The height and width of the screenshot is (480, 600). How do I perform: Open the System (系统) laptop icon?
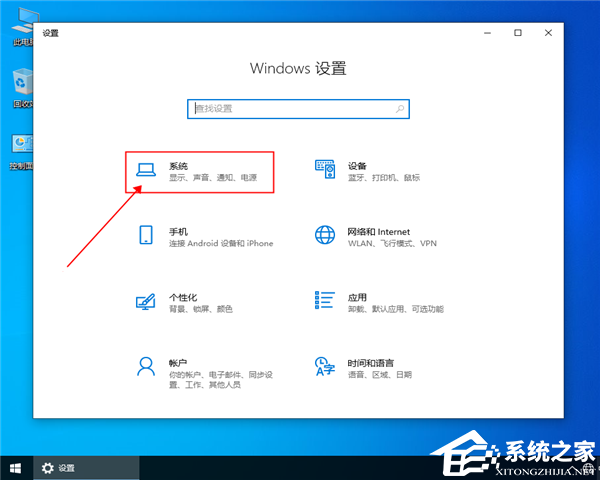click(146, 170)
